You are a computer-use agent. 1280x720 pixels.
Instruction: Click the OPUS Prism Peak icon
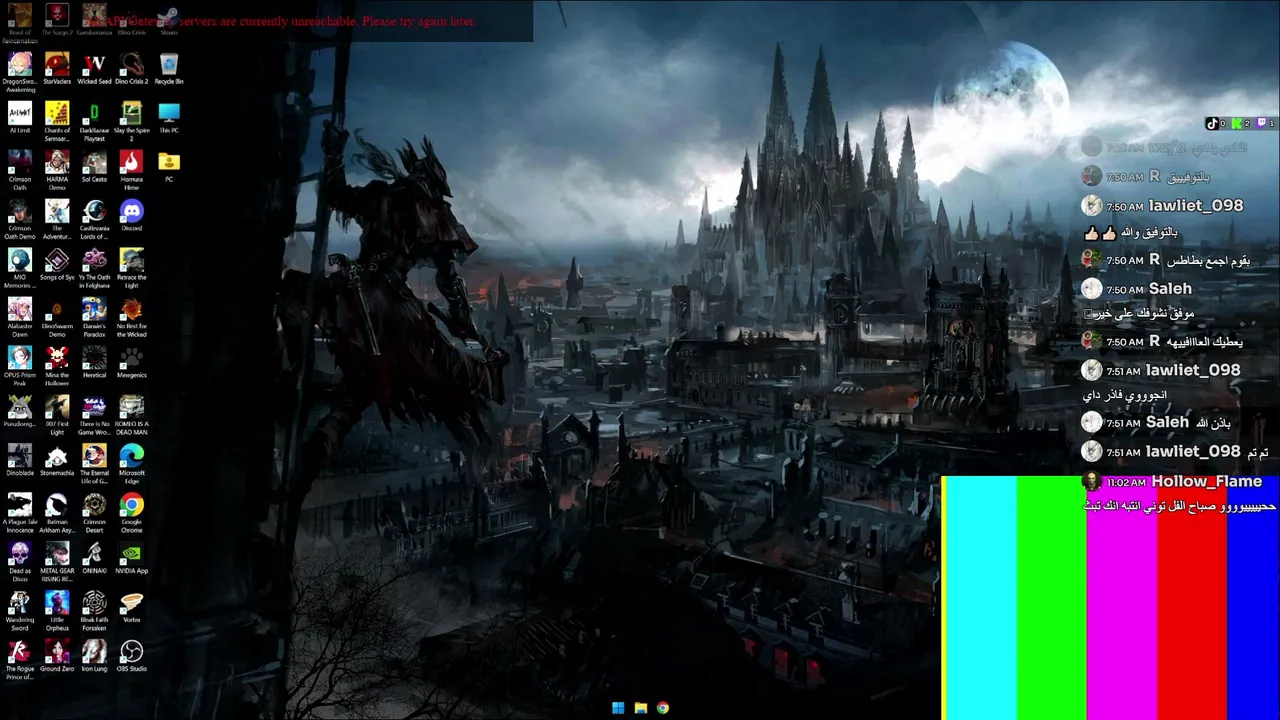[x=20, y=365]
